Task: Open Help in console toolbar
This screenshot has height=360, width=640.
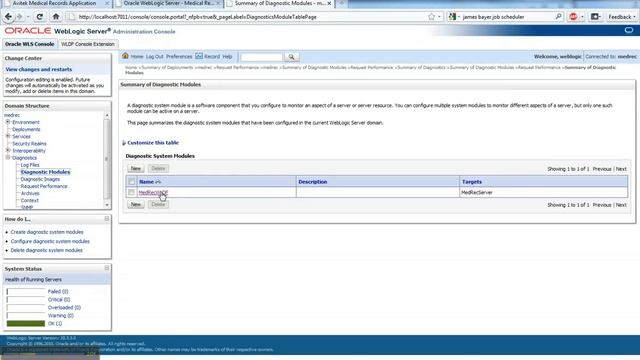Action: [227, 57]
